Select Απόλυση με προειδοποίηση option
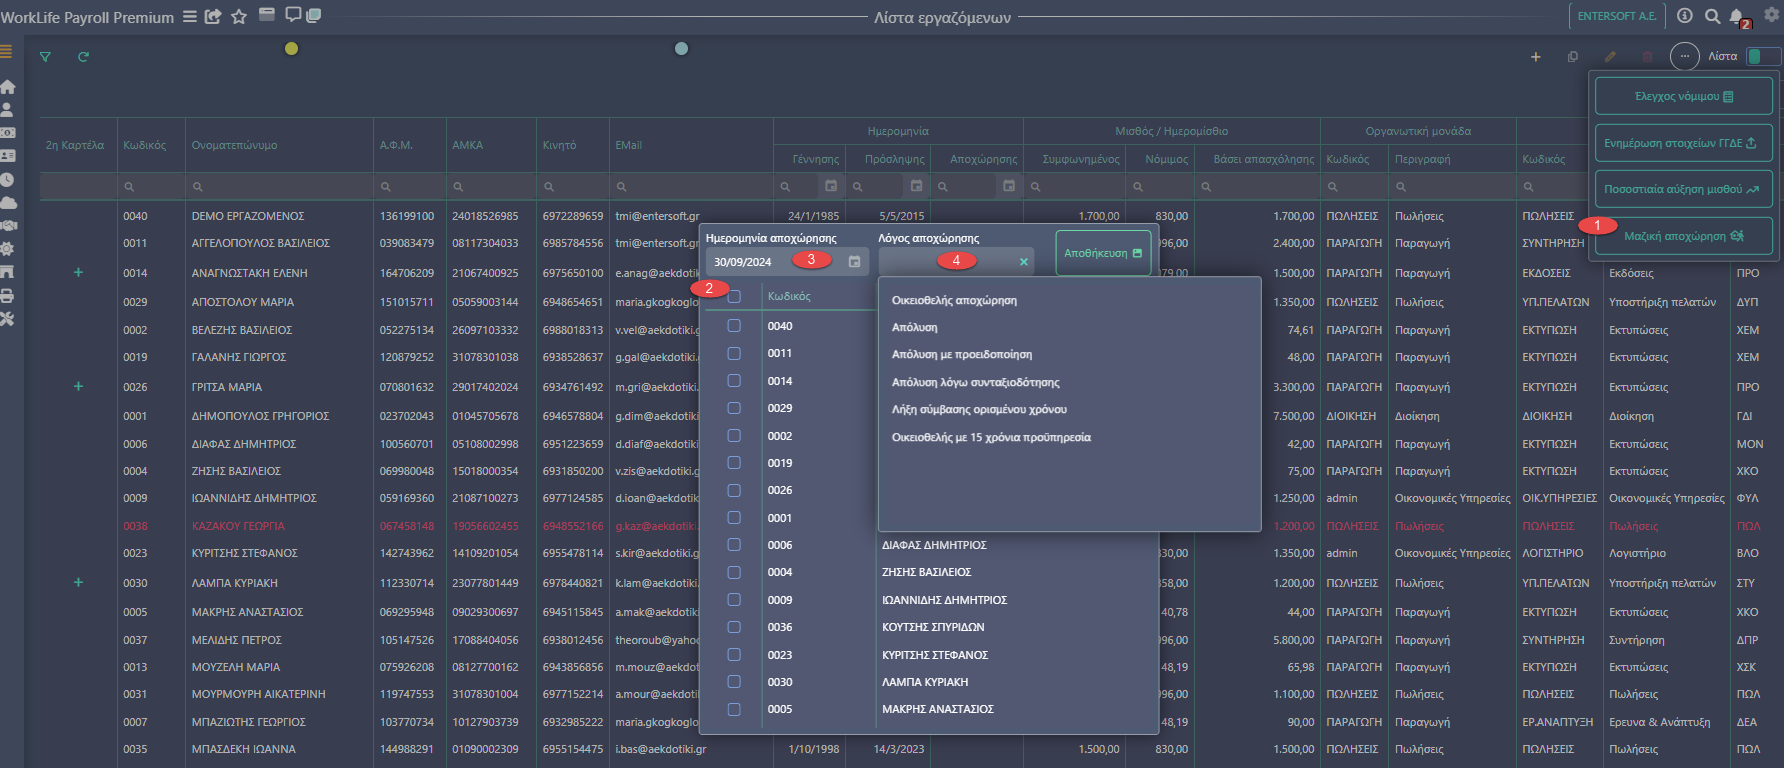The image size is (1784, 768). click(x=962, y=355)
